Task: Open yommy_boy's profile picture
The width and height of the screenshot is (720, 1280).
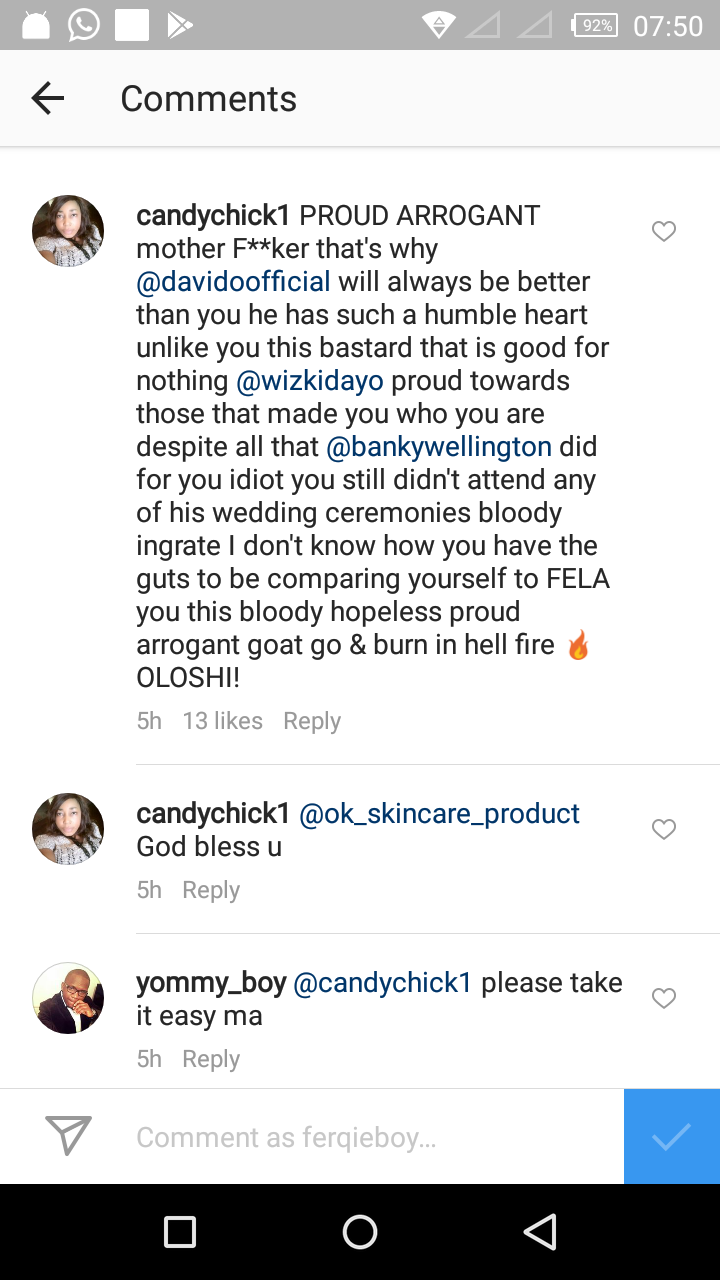Action: tap(68, 998)
